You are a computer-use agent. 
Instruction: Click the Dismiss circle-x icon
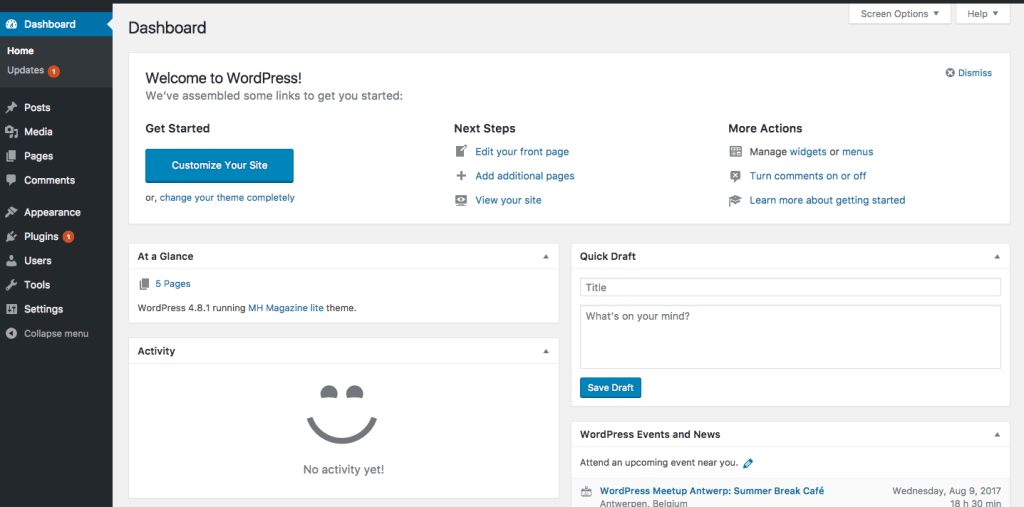tap(950, 73)
